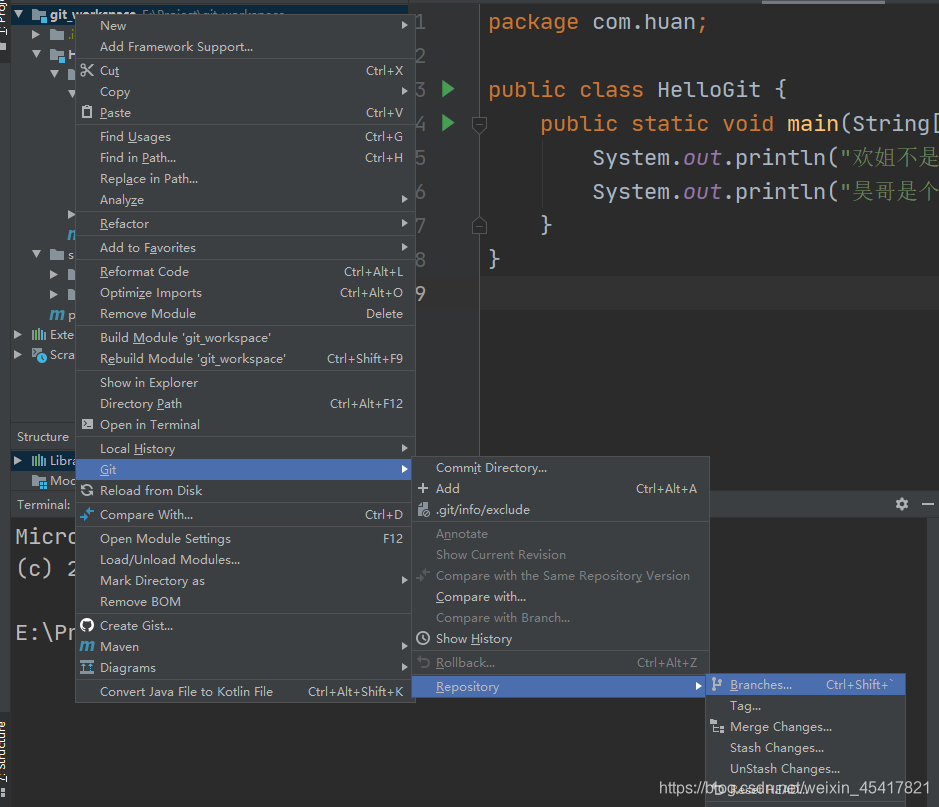Viewport: 939px width, 807px height.
Task: Choose Stash Changes...
Action: 805,747
